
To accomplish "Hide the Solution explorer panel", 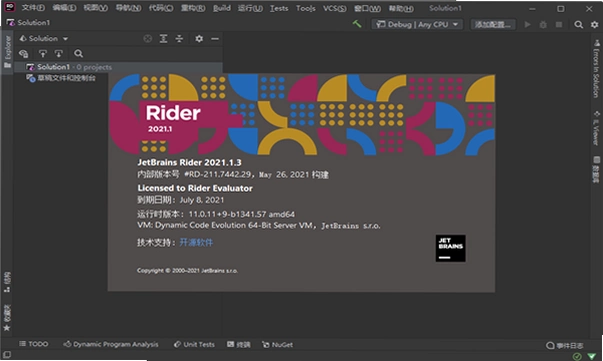I will pos(215,39).
